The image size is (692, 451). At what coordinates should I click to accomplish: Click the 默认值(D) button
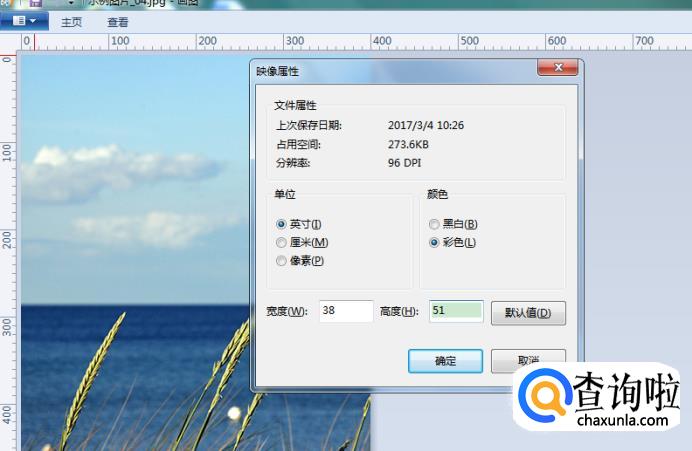tap(528, 313)
